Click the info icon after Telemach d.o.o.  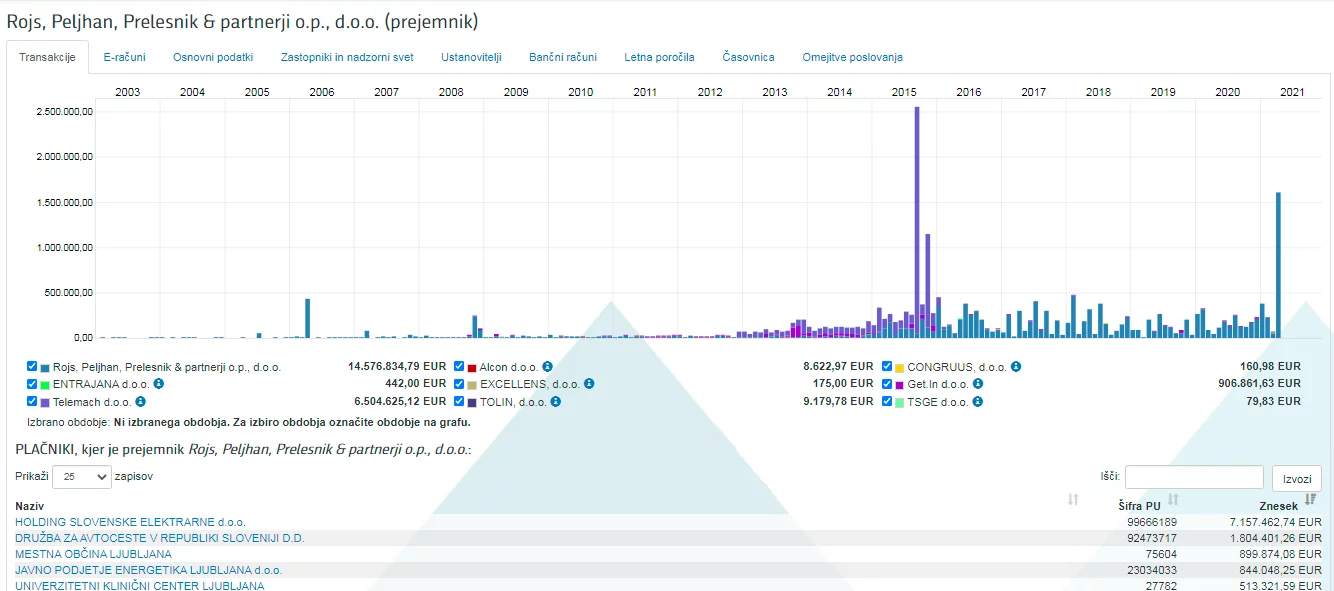tap(141, 402)
